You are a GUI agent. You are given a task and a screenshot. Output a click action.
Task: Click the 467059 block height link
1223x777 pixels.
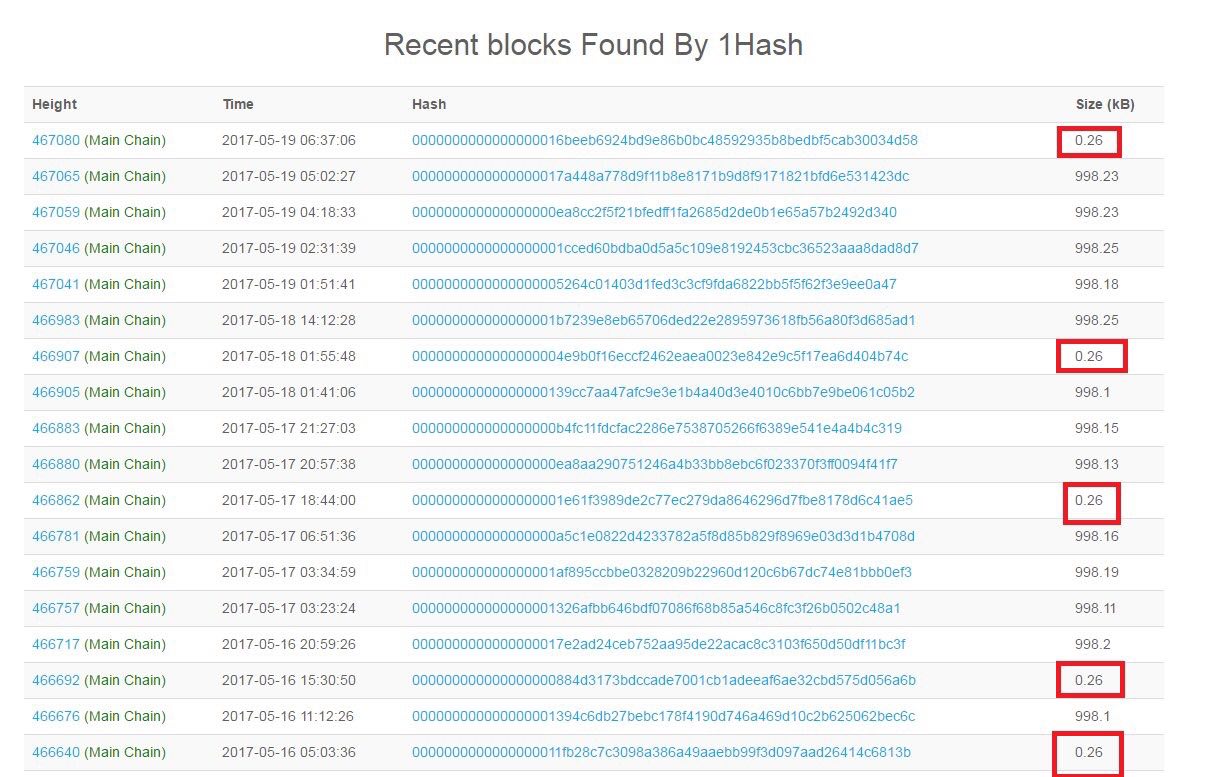point(56,212)
